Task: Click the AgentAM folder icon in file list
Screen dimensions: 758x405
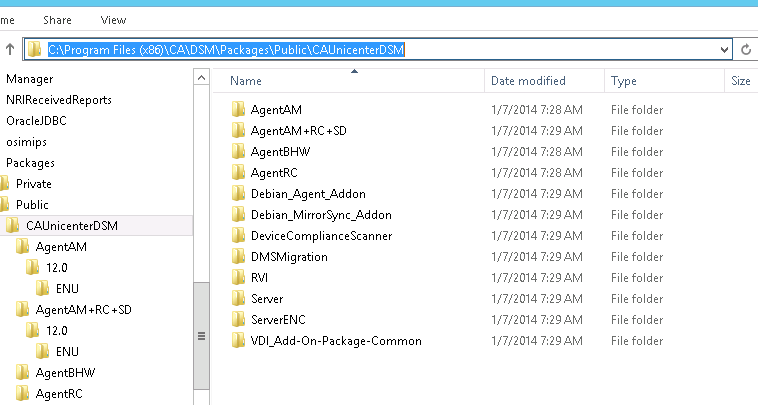Action: click(238, 109)
